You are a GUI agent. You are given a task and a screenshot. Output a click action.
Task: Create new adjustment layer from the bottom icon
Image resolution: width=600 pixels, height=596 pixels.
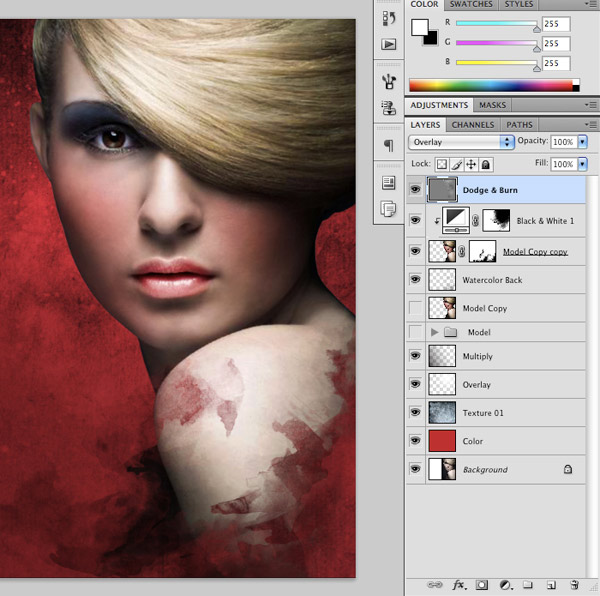point(505,584)
